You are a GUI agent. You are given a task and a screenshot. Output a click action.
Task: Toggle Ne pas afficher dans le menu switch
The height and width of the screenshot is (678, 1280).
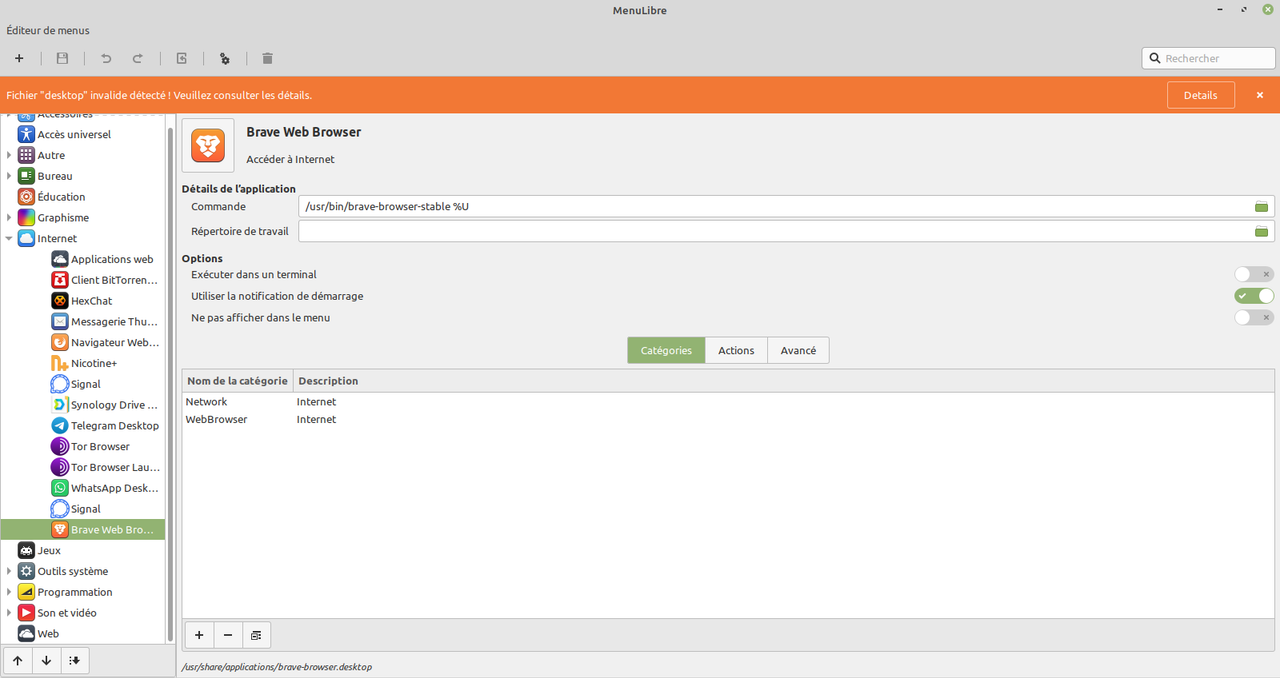(x=1254, y=318)
